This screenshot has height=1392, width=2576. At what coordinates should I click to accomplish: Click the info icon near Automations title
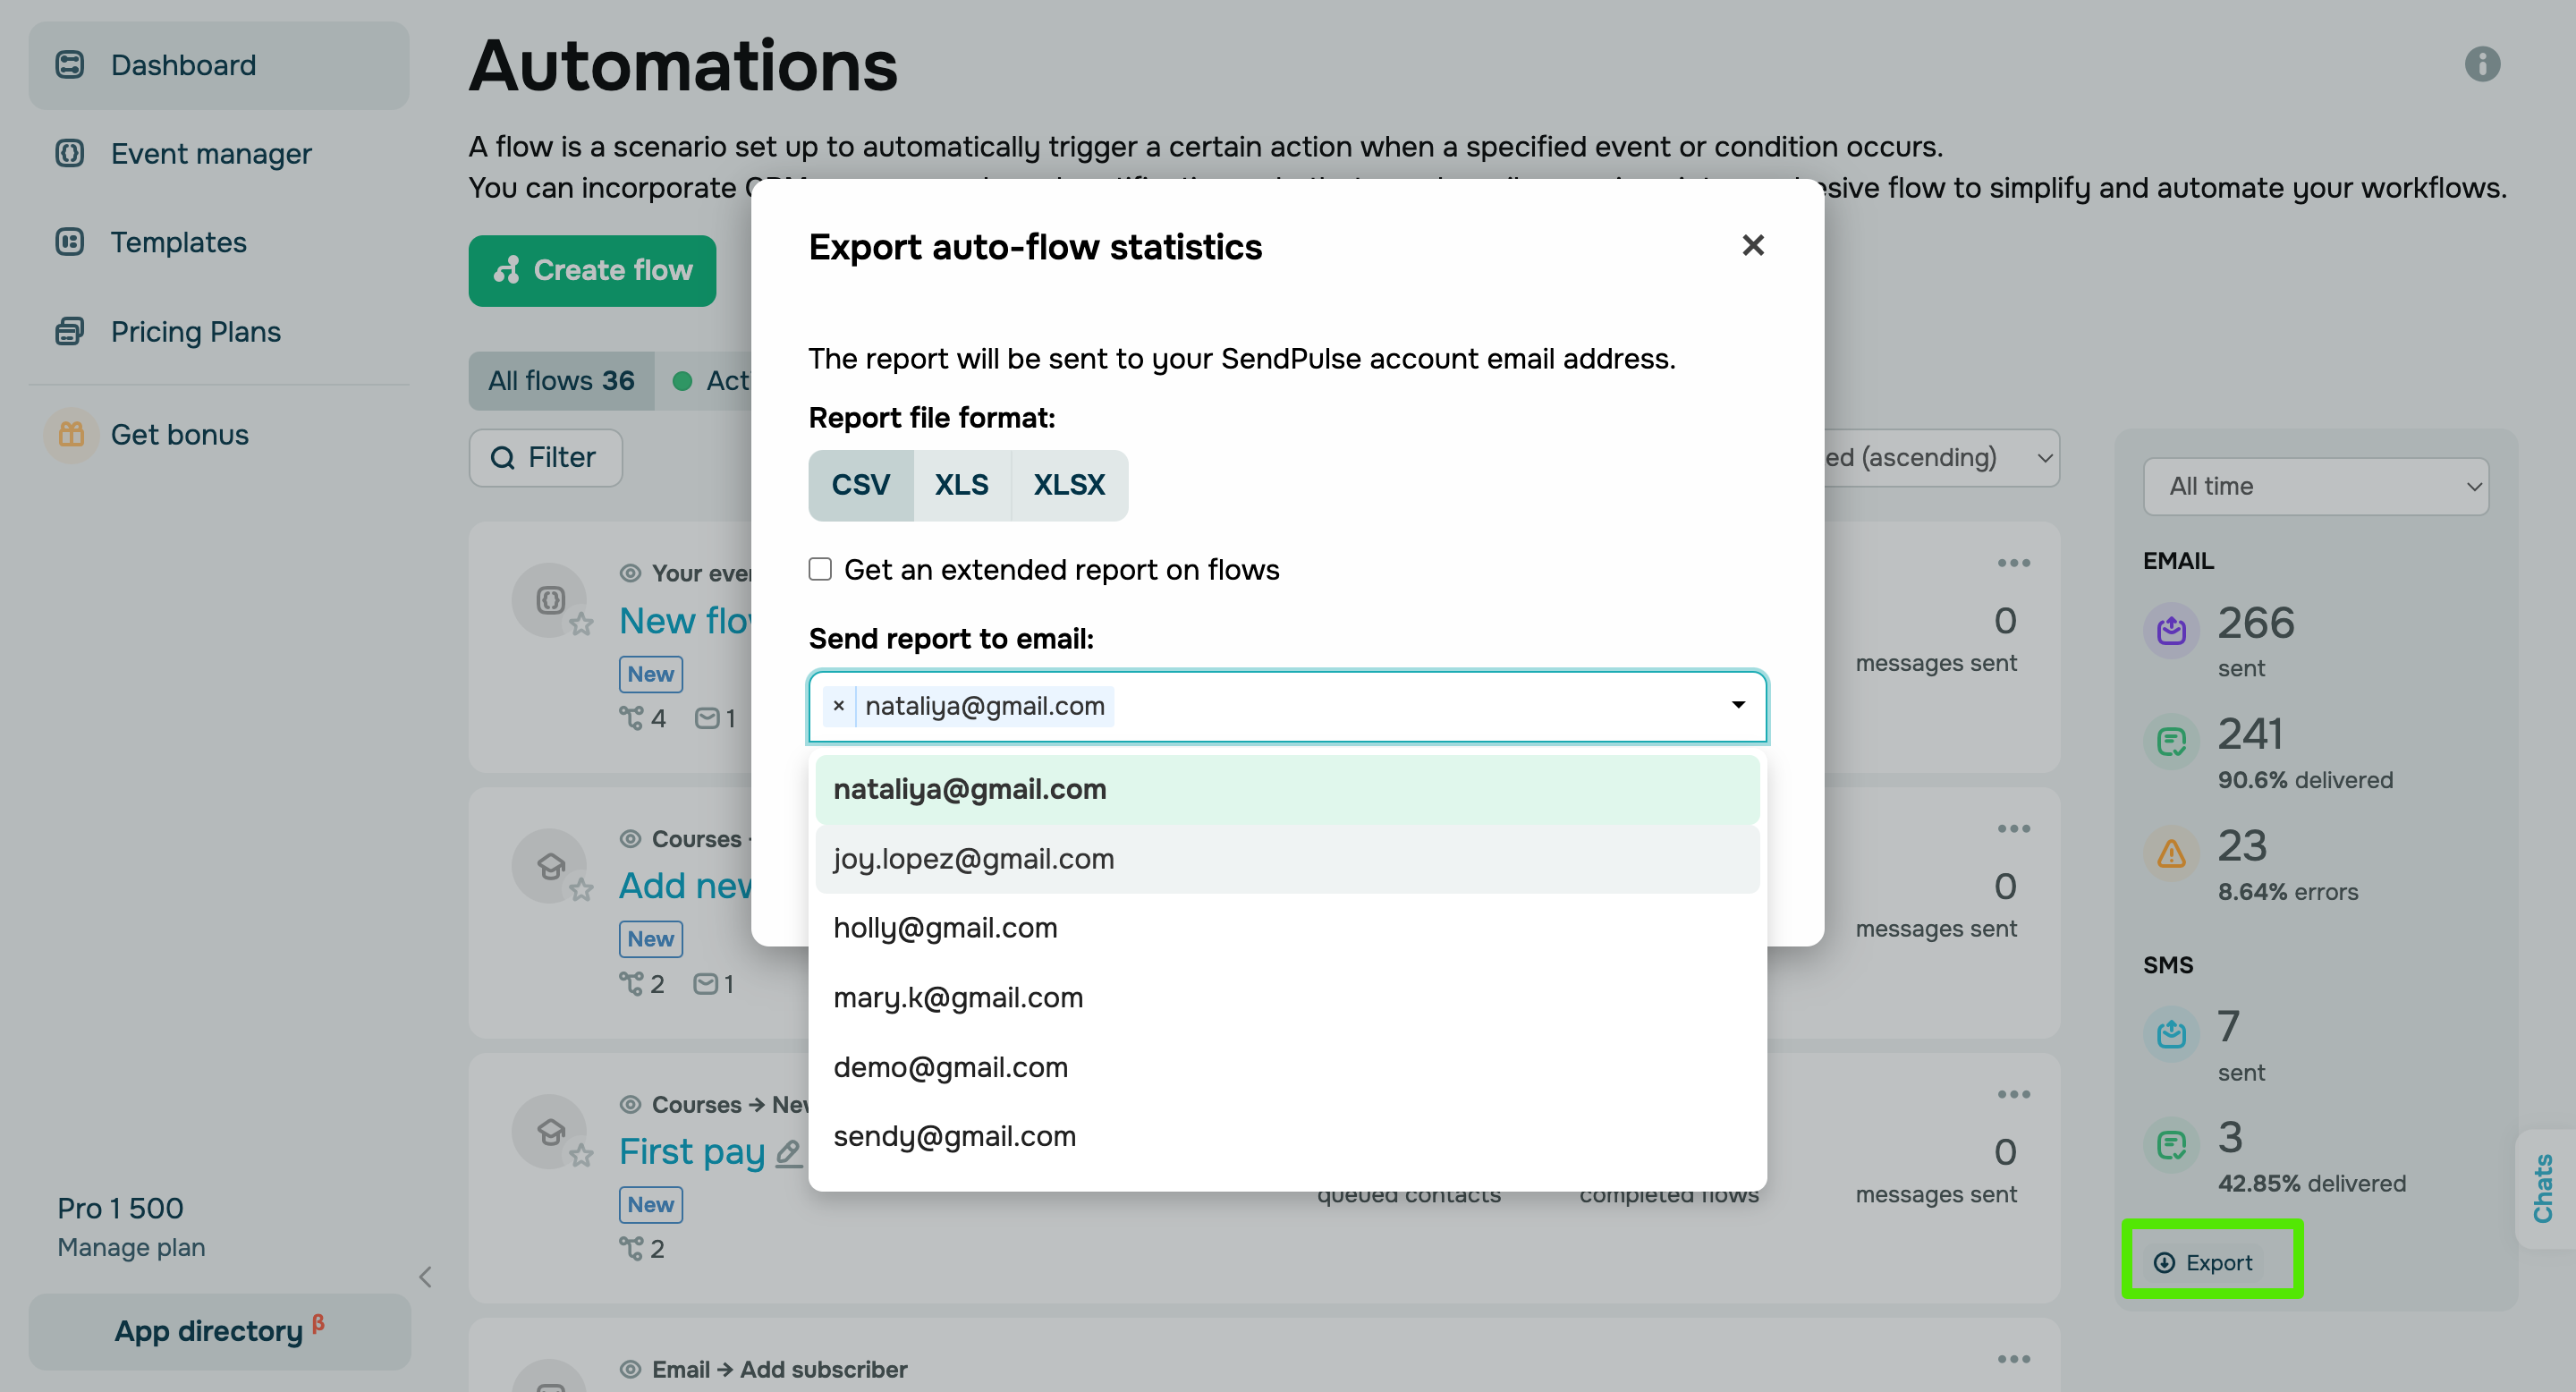2481,65
